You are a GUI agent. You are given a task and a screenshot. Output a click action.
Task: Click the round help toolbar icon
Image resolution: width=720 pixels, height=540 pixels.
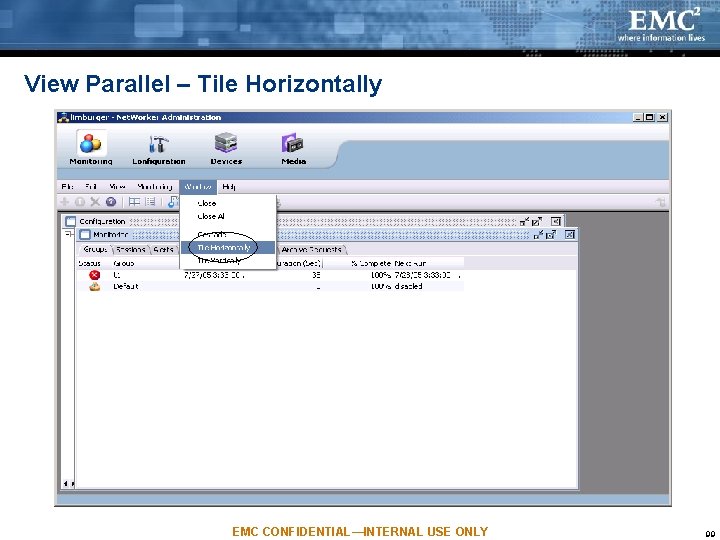111,202
